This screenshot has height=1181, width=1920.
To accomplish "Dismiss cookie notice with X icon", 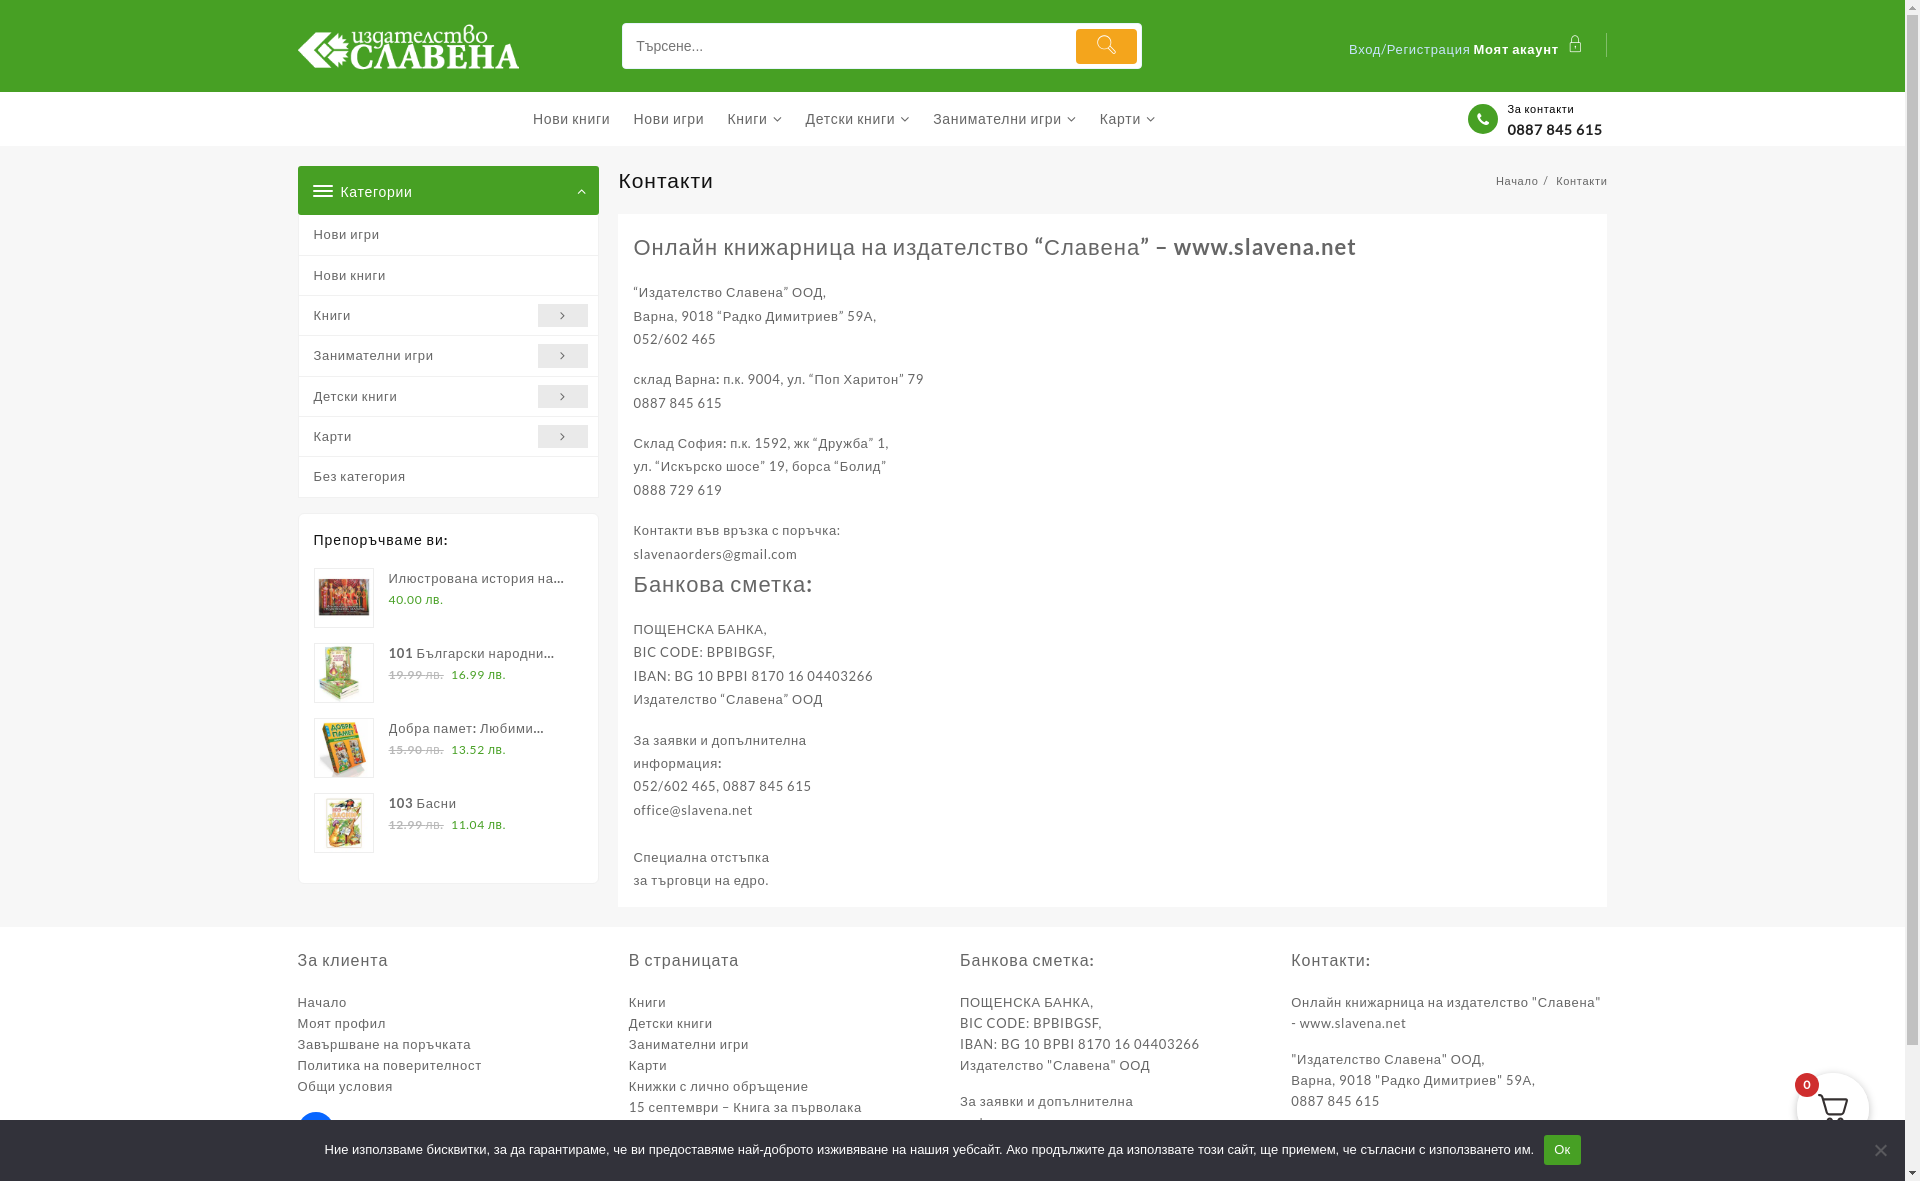I will 1880,1150.
